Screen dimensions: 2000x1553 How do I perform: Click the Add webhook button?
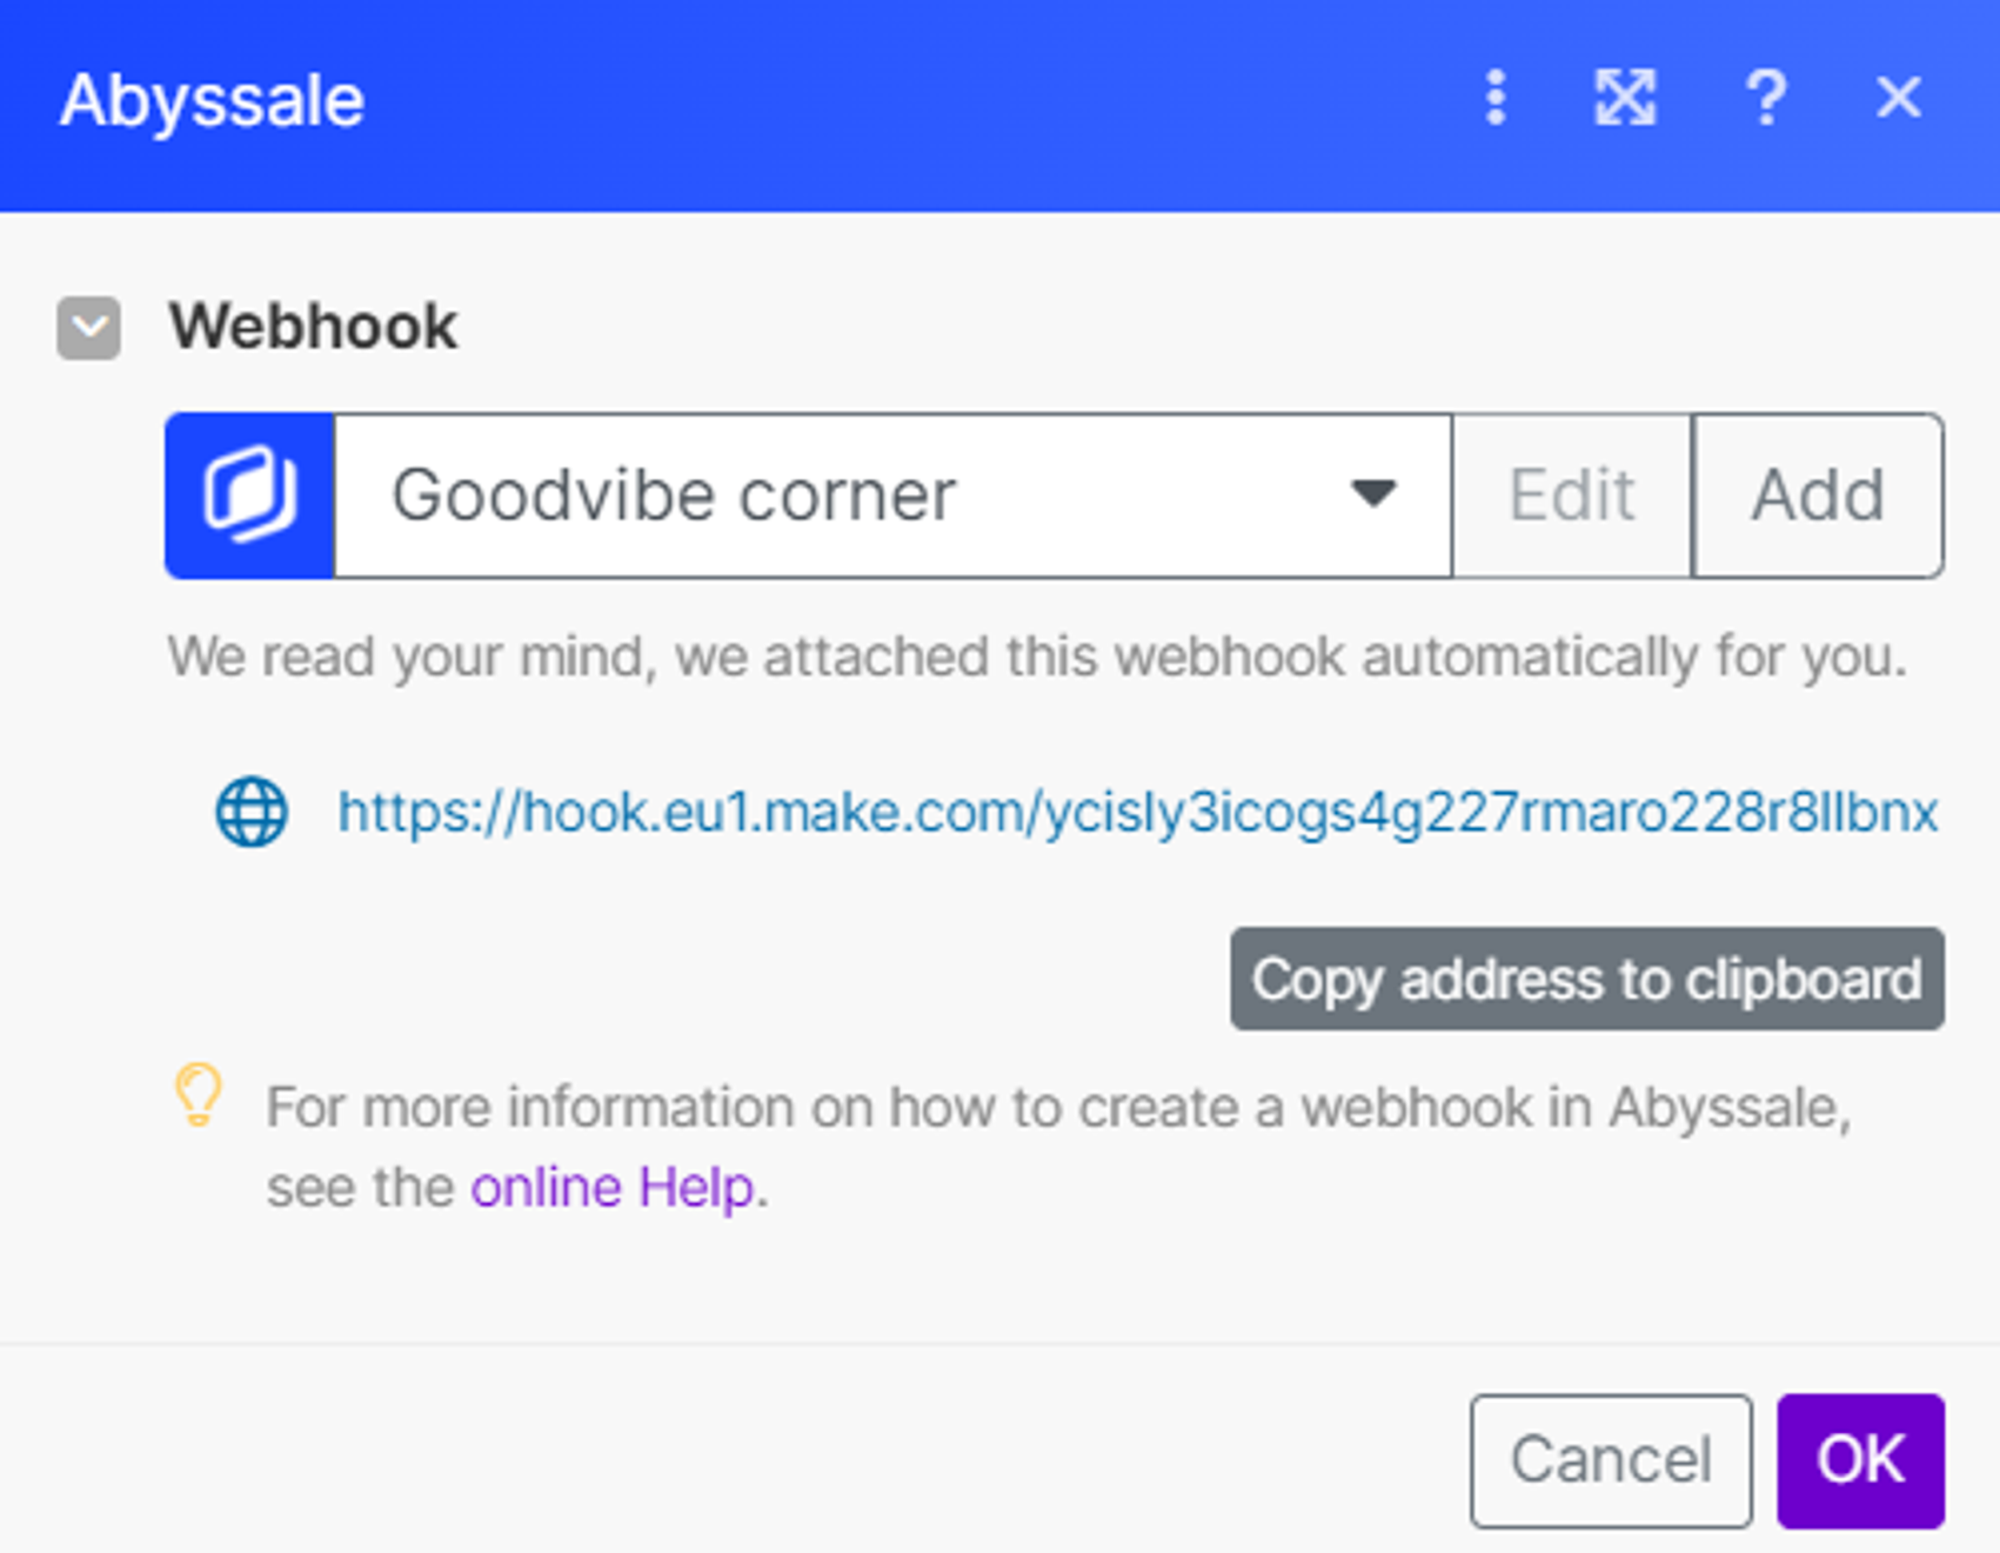click(x=1818, y=495)
